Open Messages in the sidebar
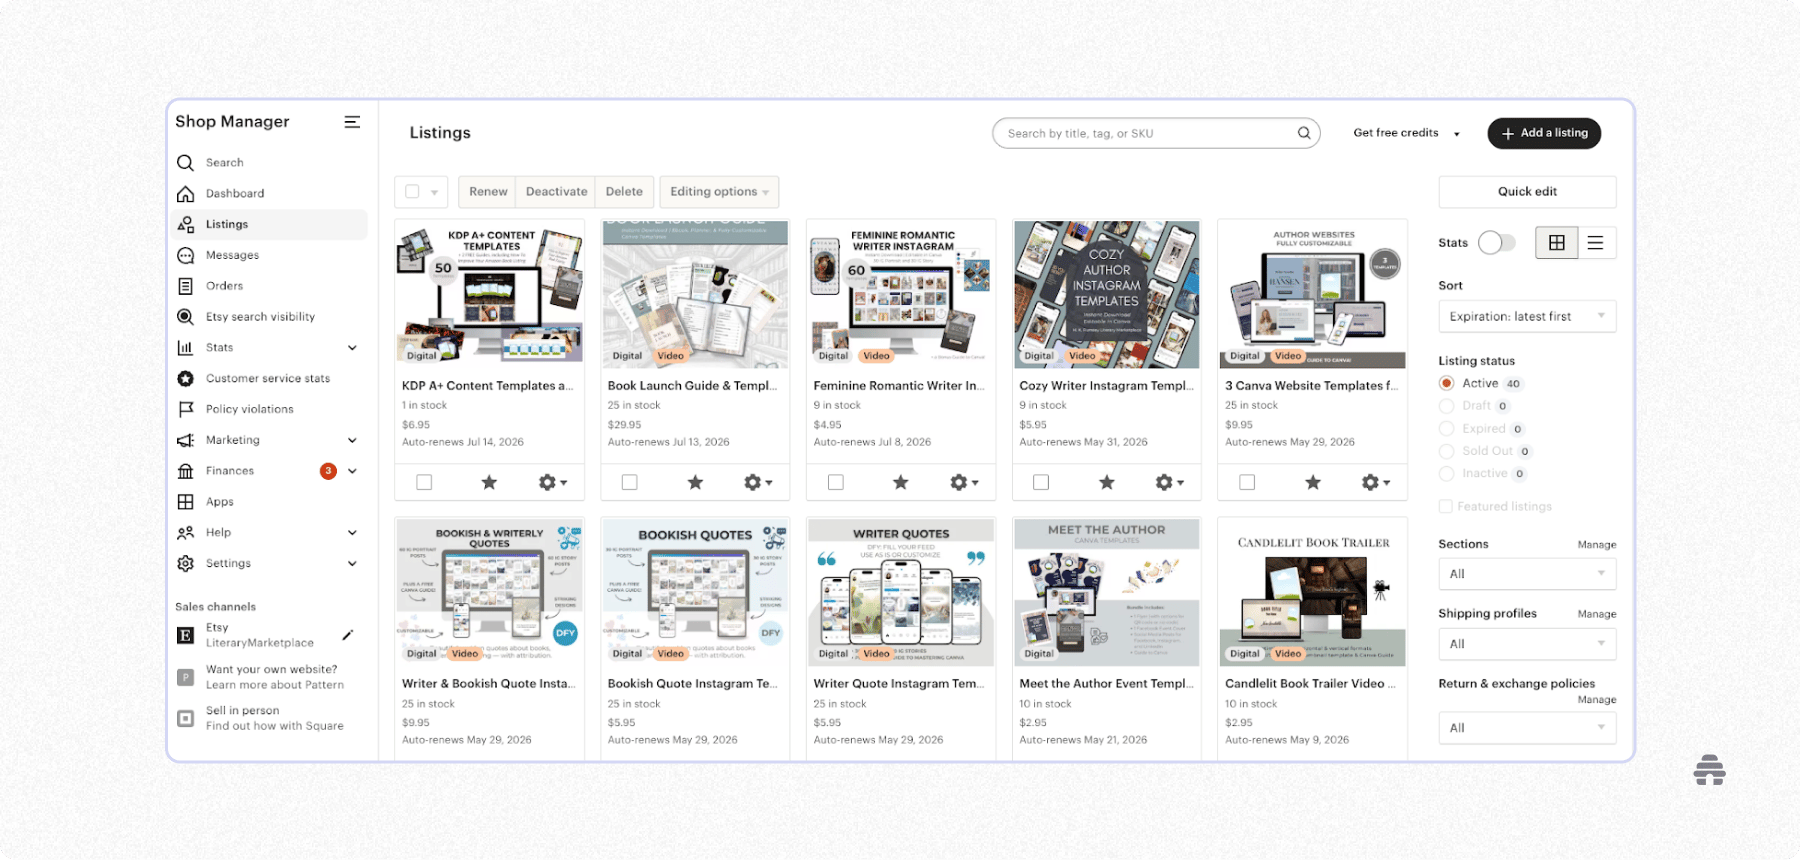Screen dimensions: 1800x860 232,256
